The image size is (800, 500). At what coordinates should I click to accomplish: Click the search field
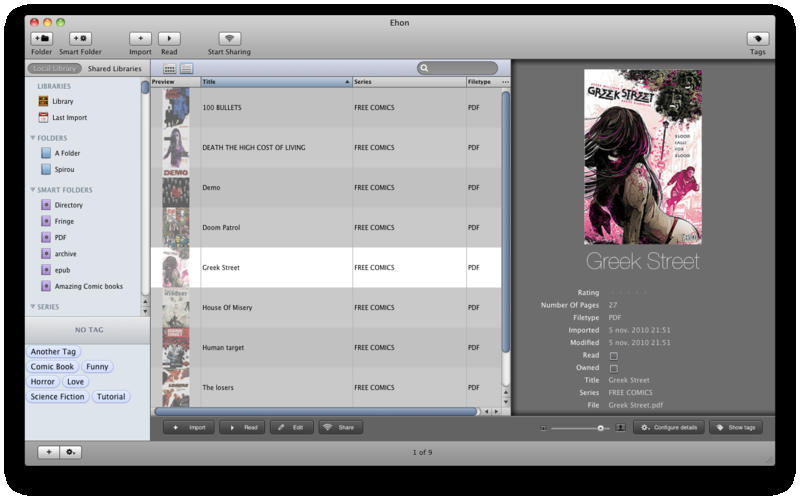tap(458, 68)
